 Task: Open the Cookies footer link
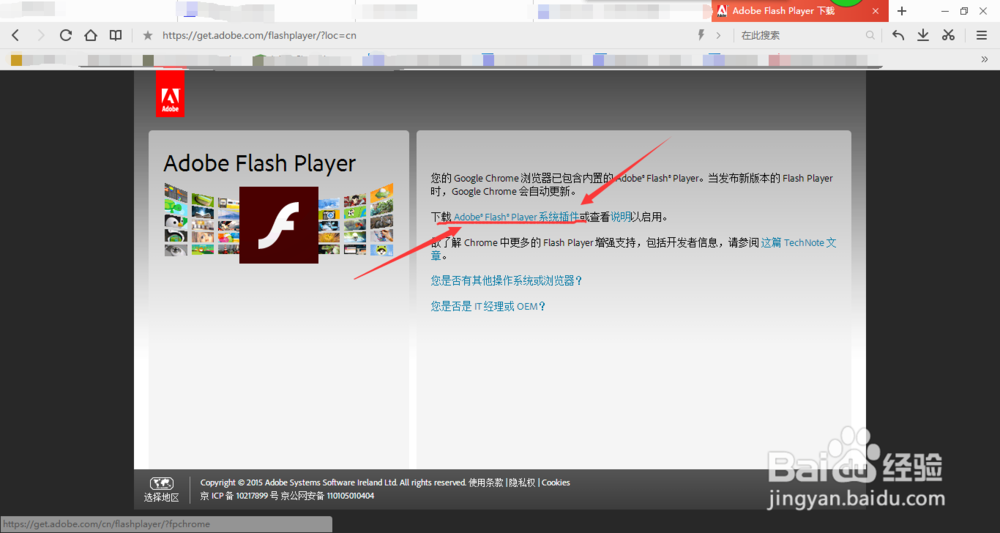coord(556,483)
